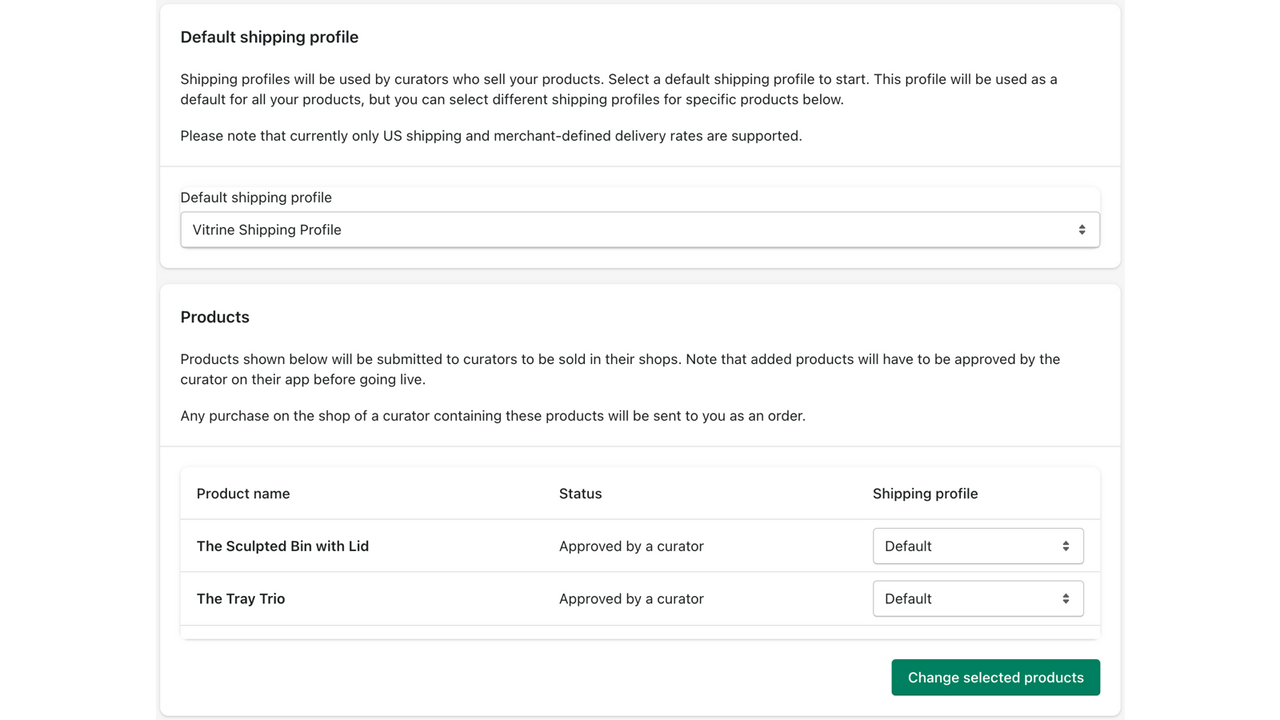Click the Products section heading
The width and height of the screenshot is (1280, 720).
pos(215,317)
